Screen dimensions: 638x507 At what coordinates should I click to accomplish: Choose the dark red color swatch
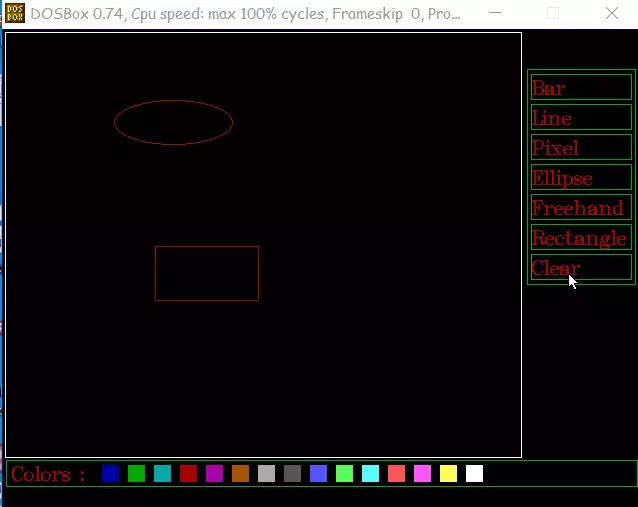(188, 474)
